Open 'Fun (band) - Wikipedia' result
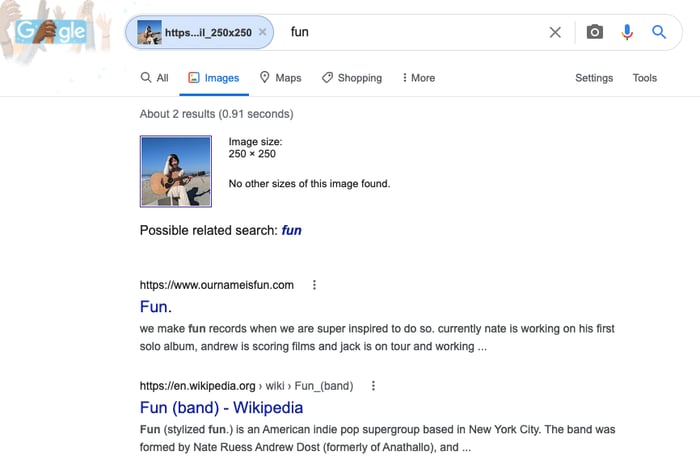This screenshot has width=700, height=468. click(221, 408)
